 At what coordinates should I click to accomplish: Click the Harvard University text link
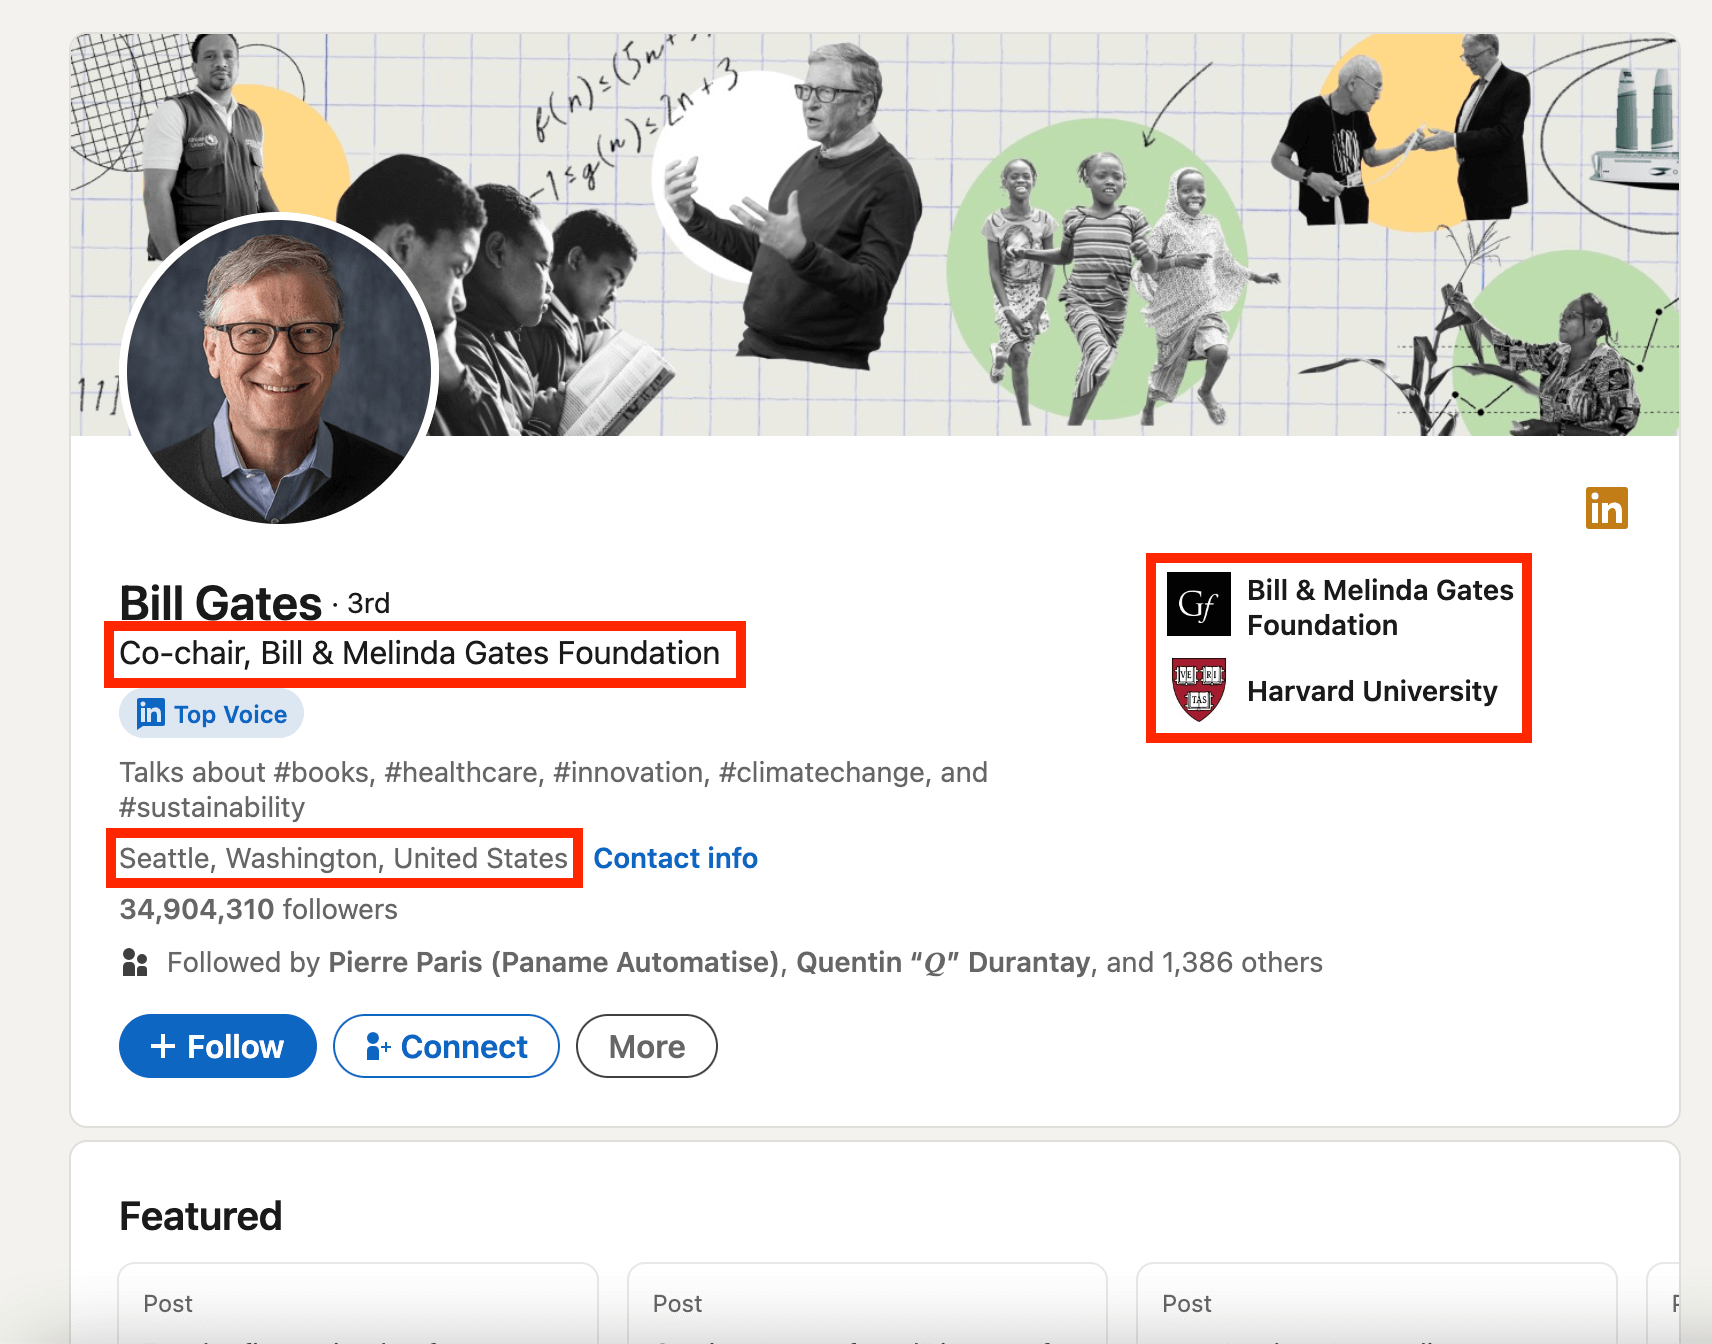click(x=1371, y=691)
